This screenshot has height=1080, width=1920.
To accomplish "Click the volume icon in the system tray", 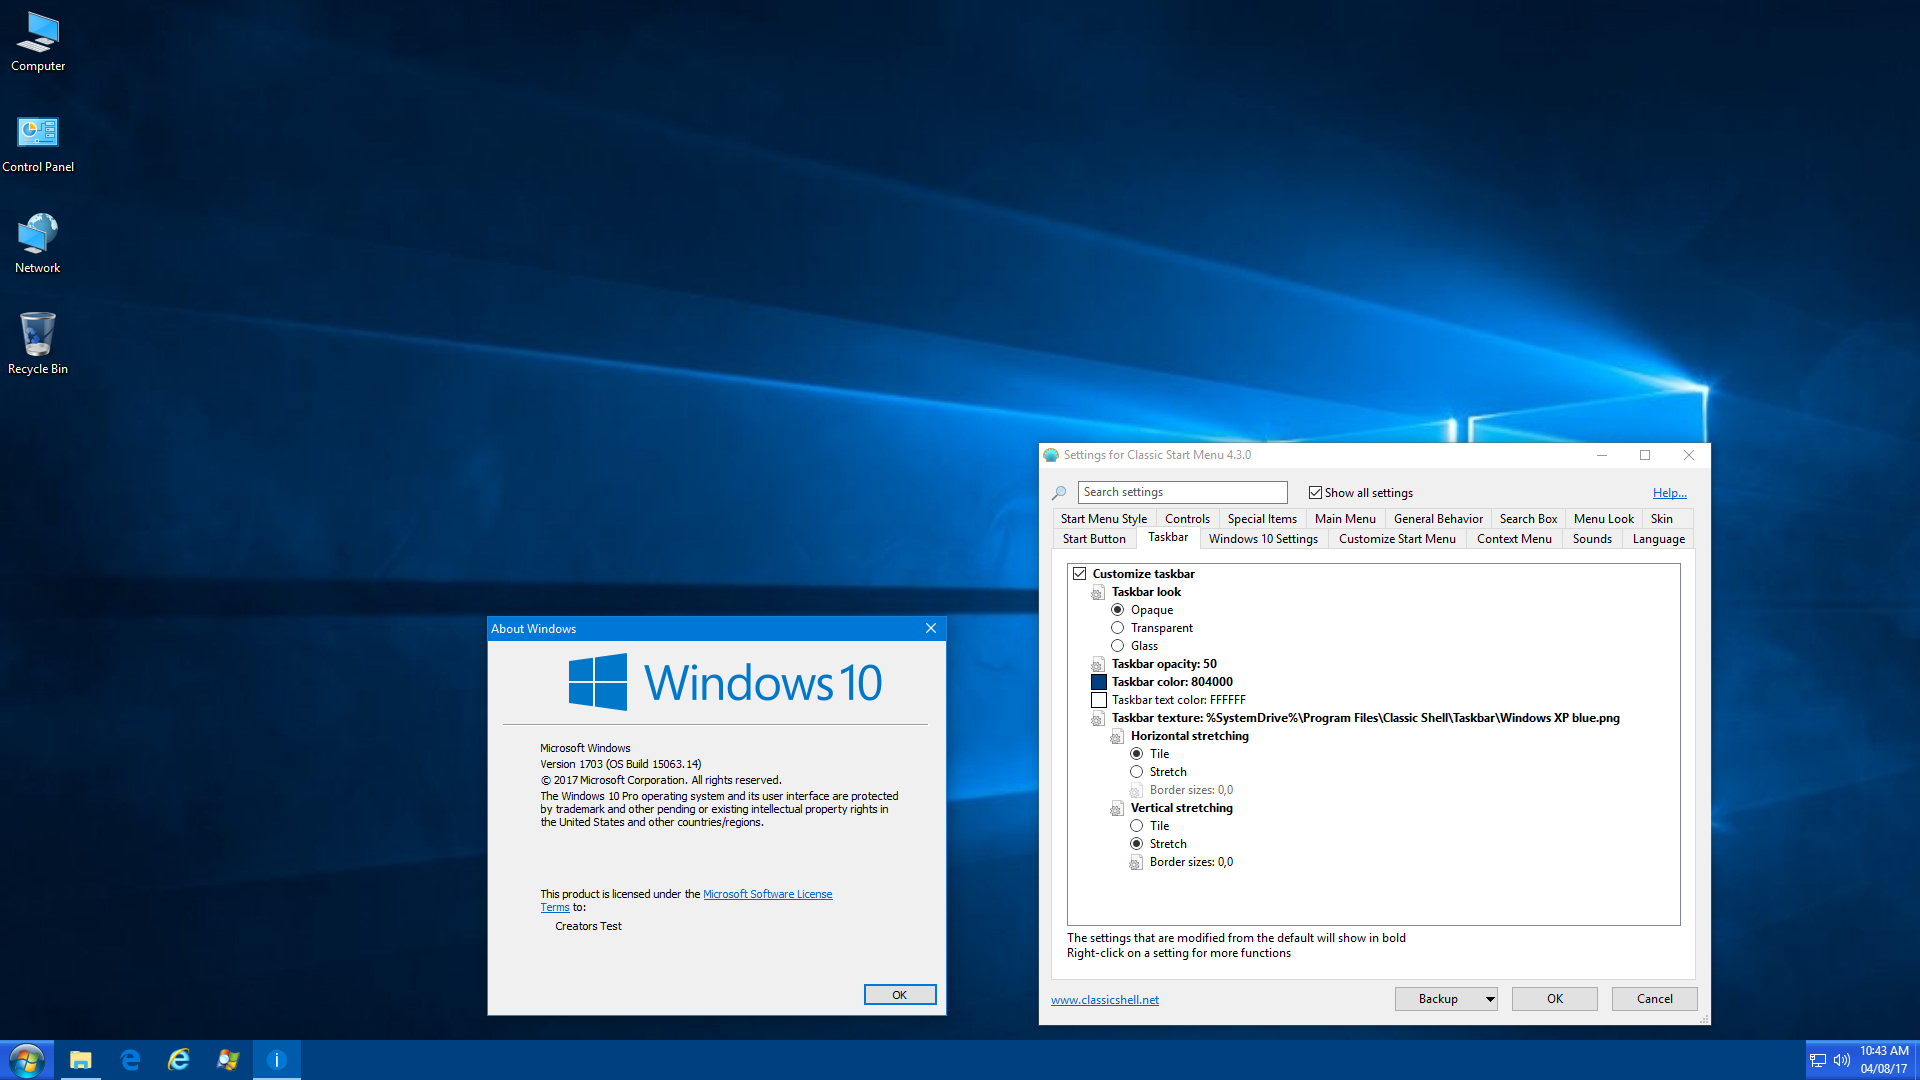I will pyautogui.click(x=1841, y=1060).
